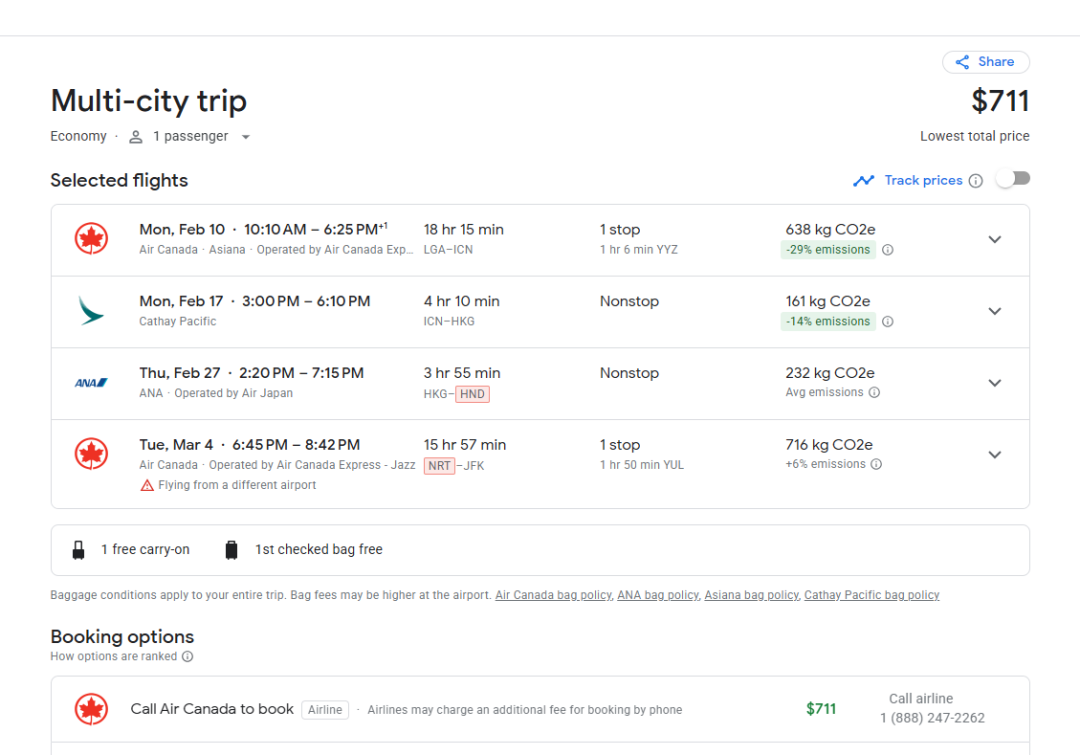Open info icon beside +6% emissions
Screen dimensions: 1080x755
[876, 464]
